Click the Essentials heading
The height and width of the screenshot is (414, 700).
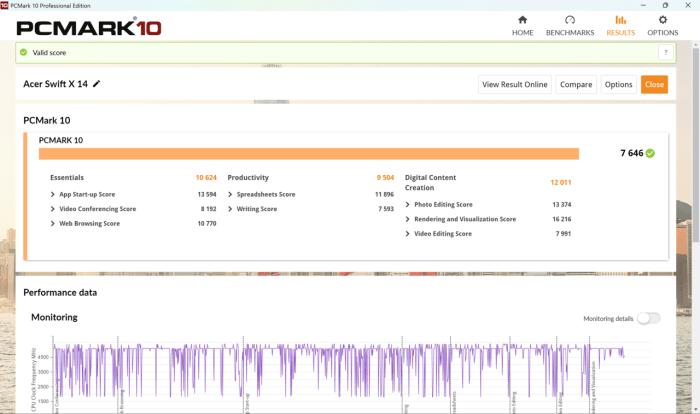(x=67, y=177)
